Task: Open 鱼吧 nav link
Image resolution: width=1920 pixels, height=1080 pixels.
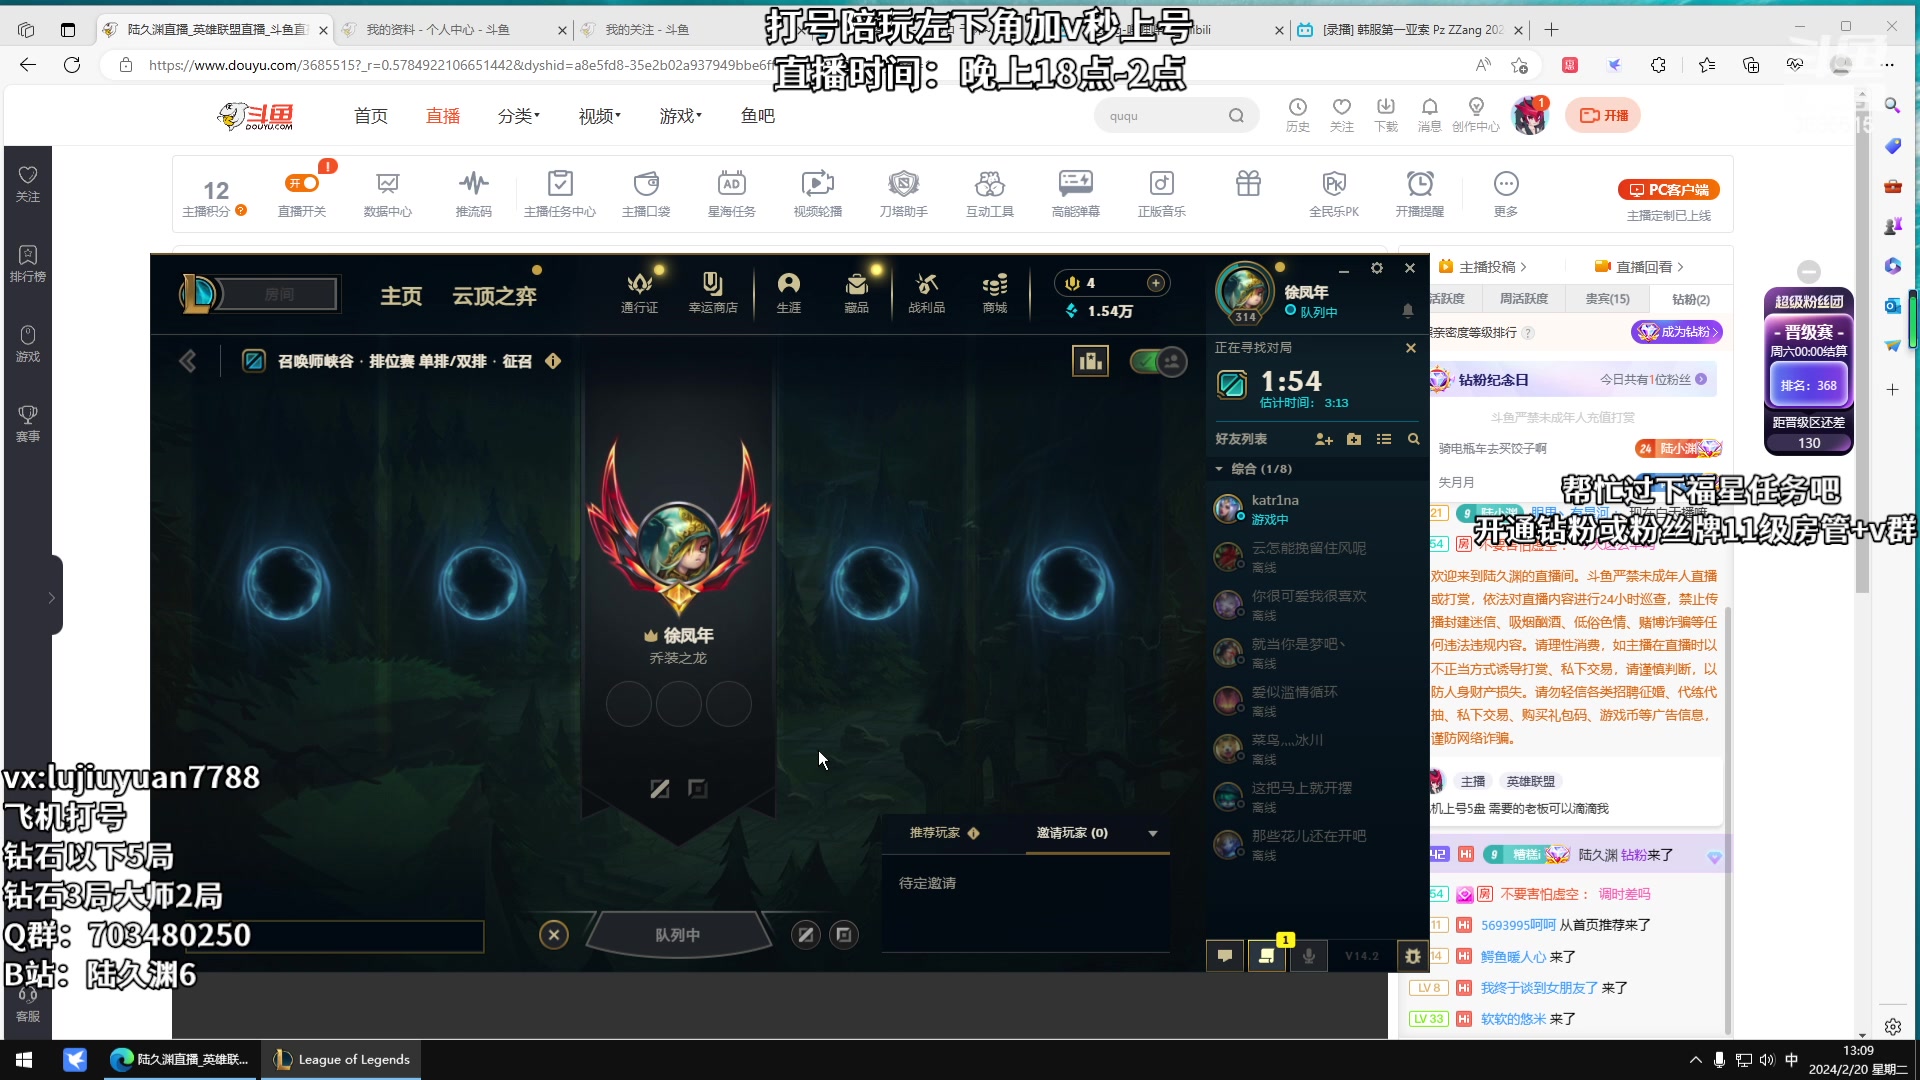Action: (x=758, y=116)
